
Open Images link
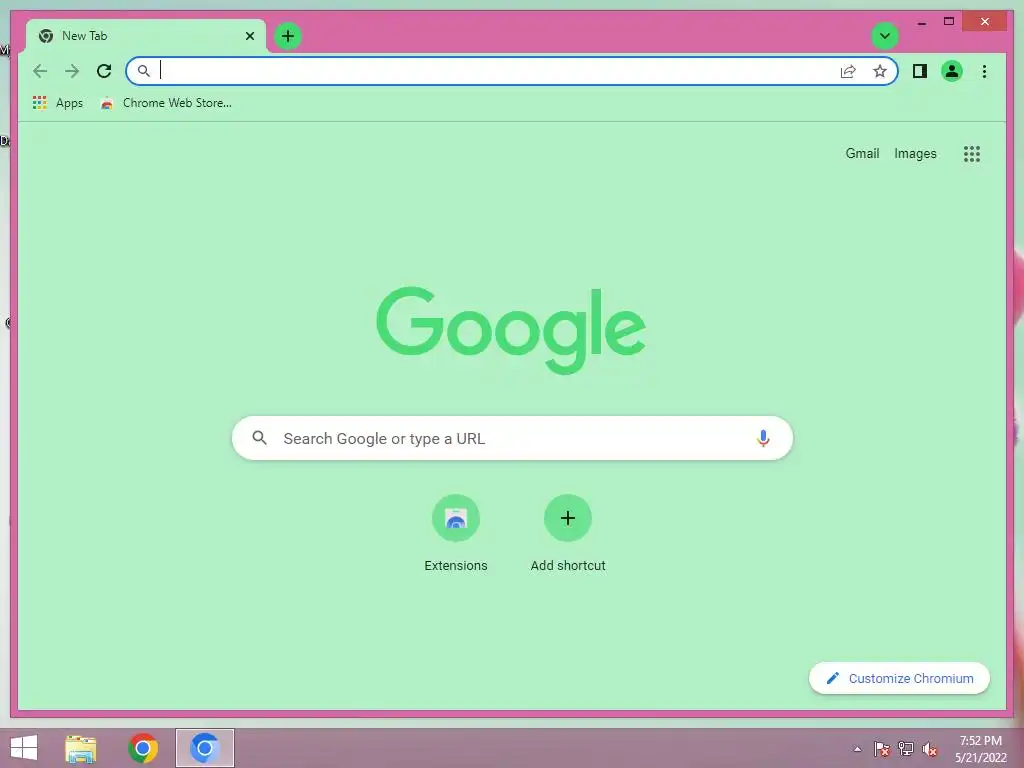click(x=915, y=153)
